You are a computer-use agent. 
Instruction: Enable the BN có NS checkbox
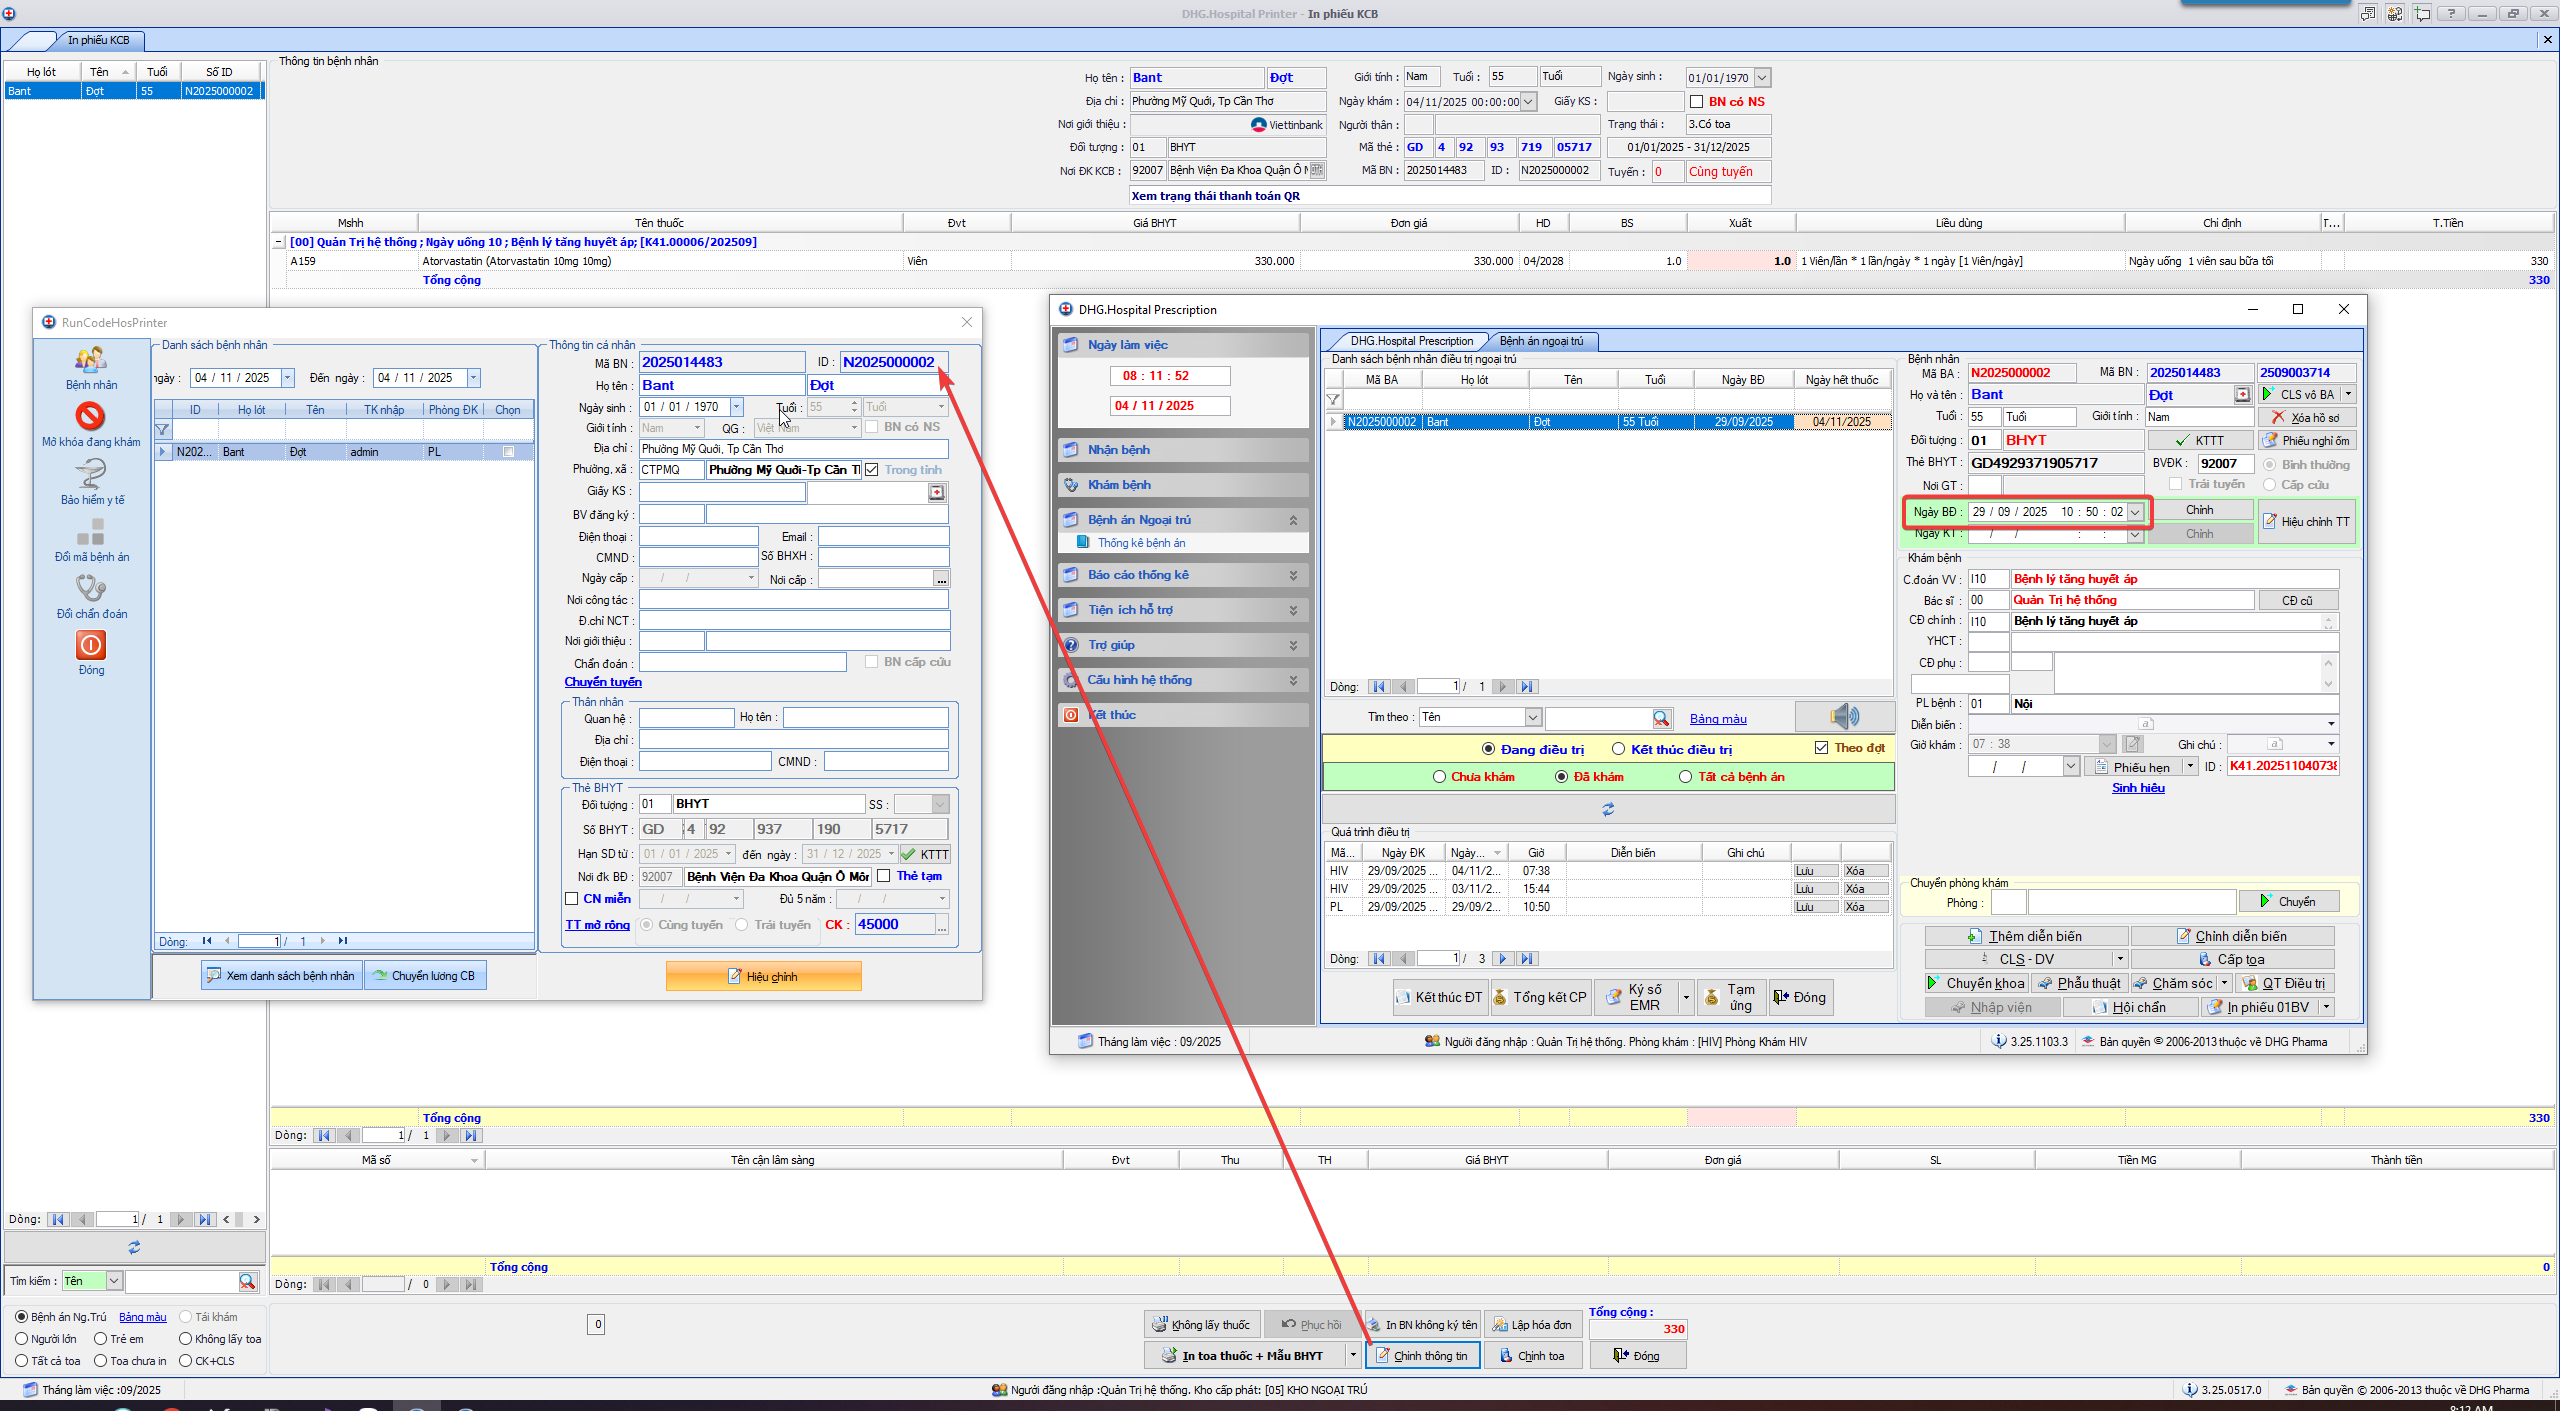click(1697, 102)
